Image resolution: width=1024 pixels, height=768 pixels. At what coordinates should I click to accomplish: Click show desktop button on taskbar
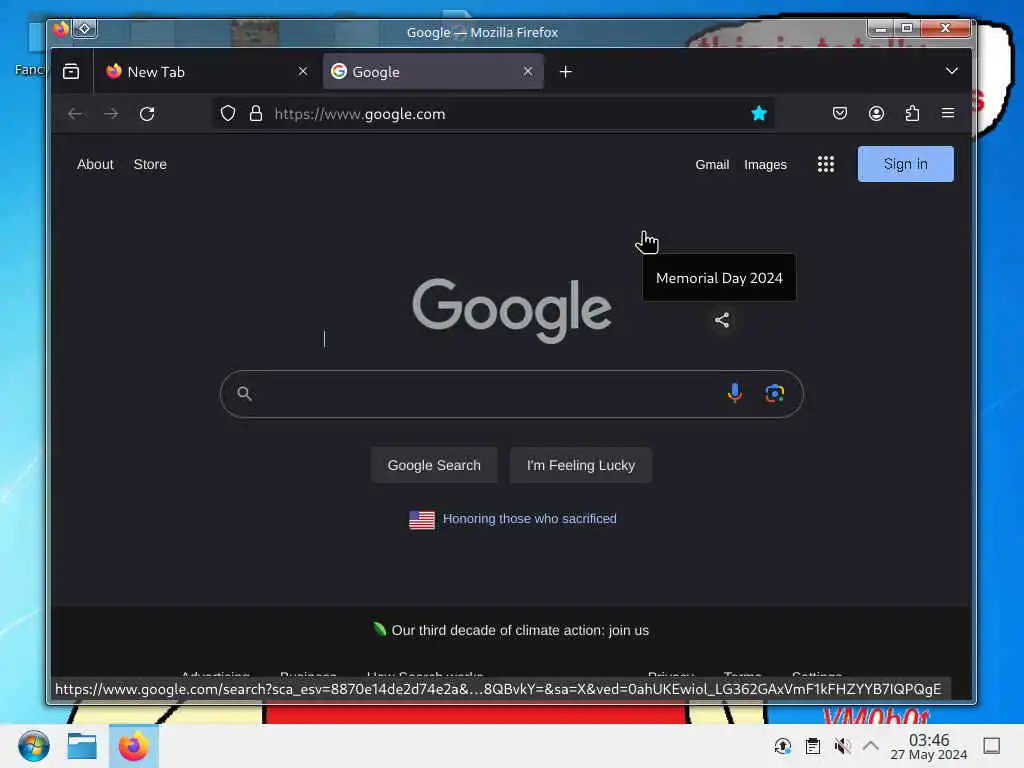(x=991, y=746)
